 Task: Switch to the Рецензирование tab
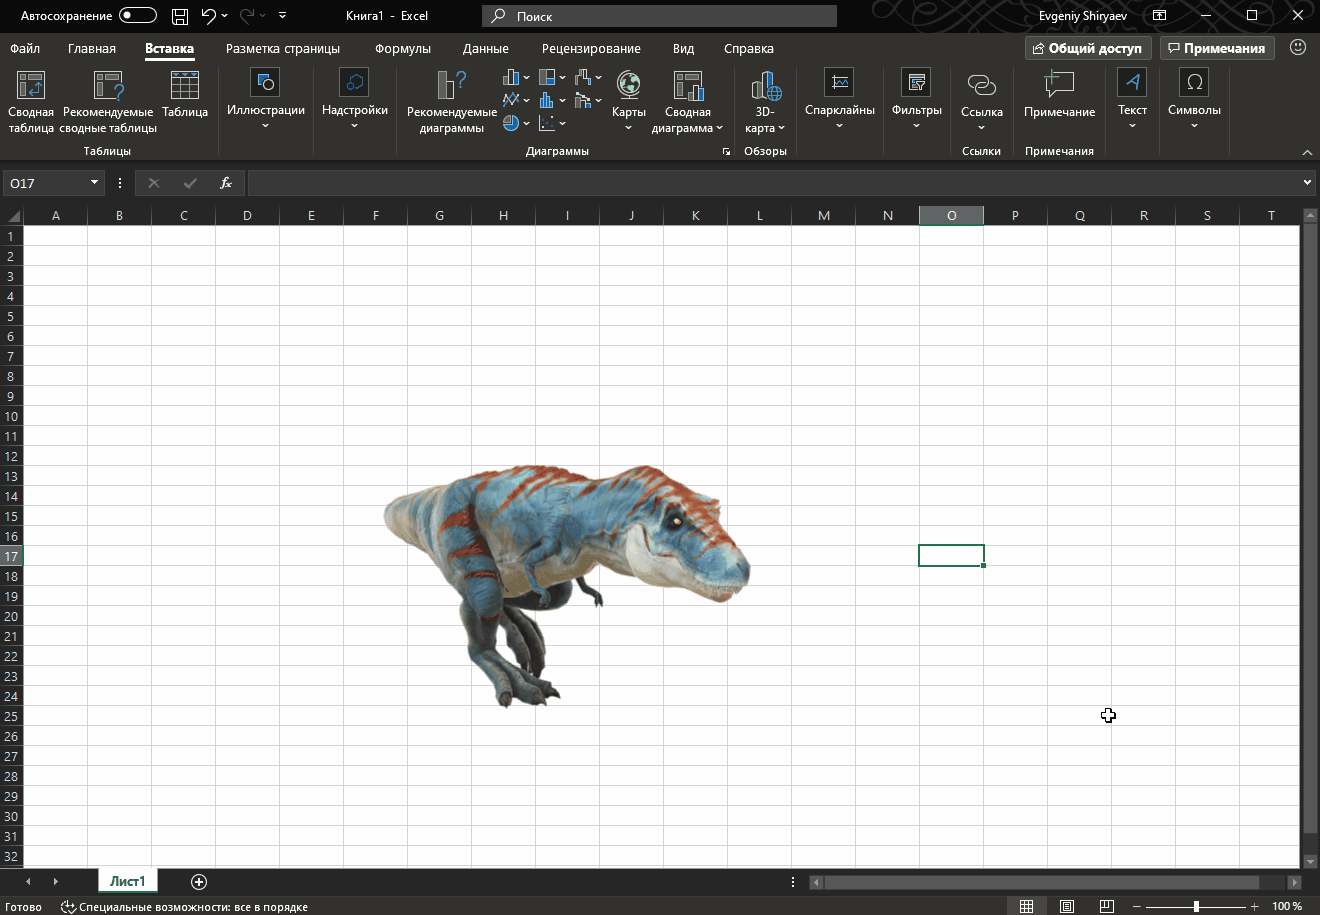[591, 48]
